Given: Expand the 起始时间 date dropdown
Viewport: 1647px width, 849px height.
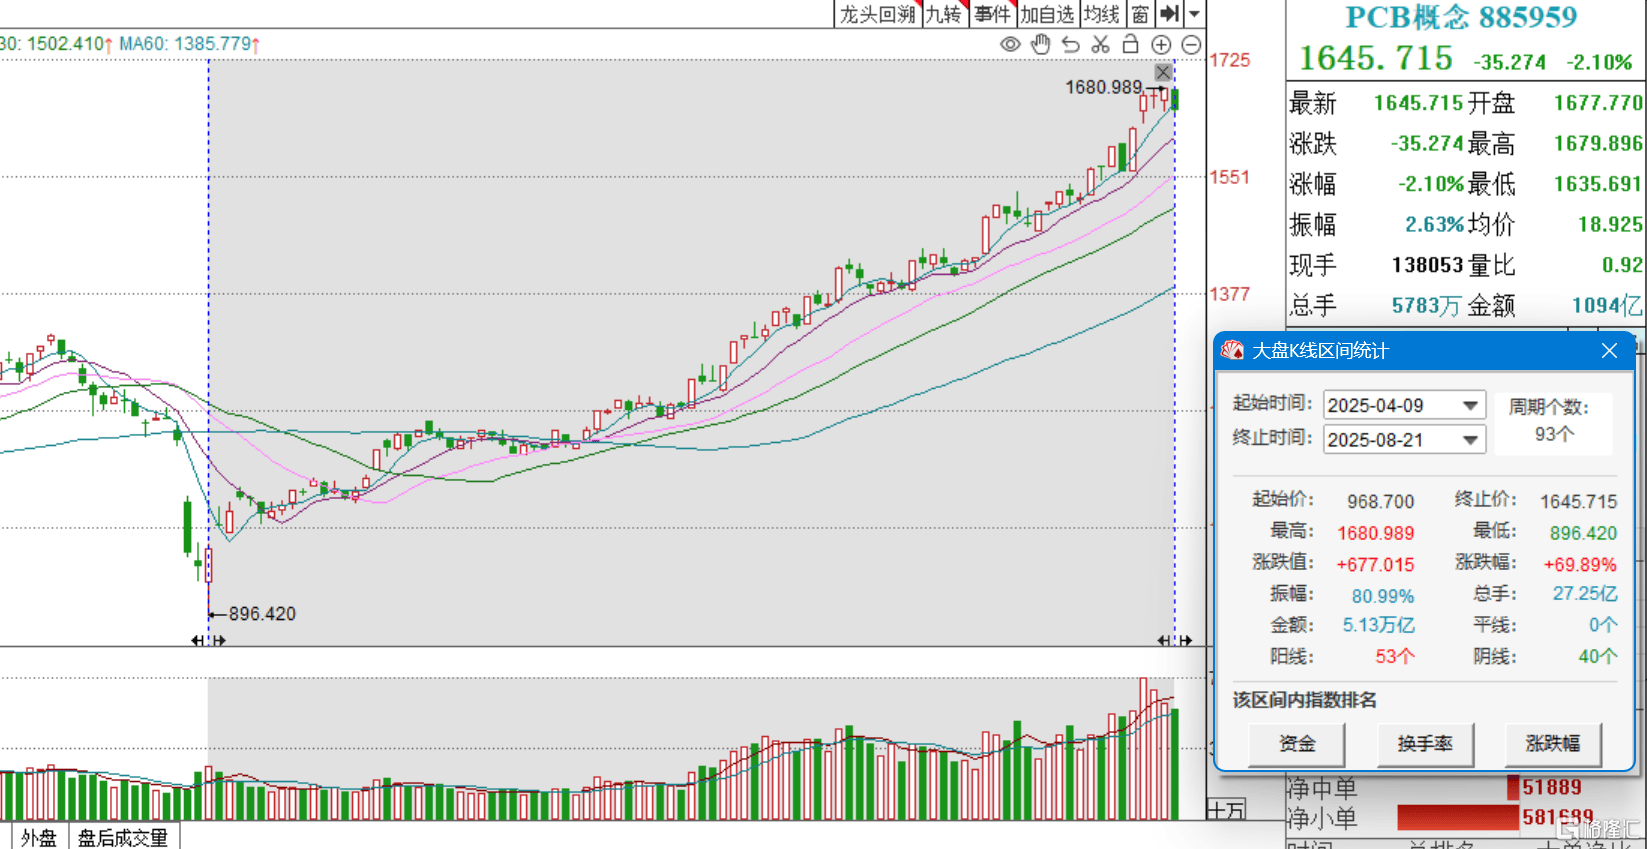Looking at the screenshot, I should coord(1470,405).
